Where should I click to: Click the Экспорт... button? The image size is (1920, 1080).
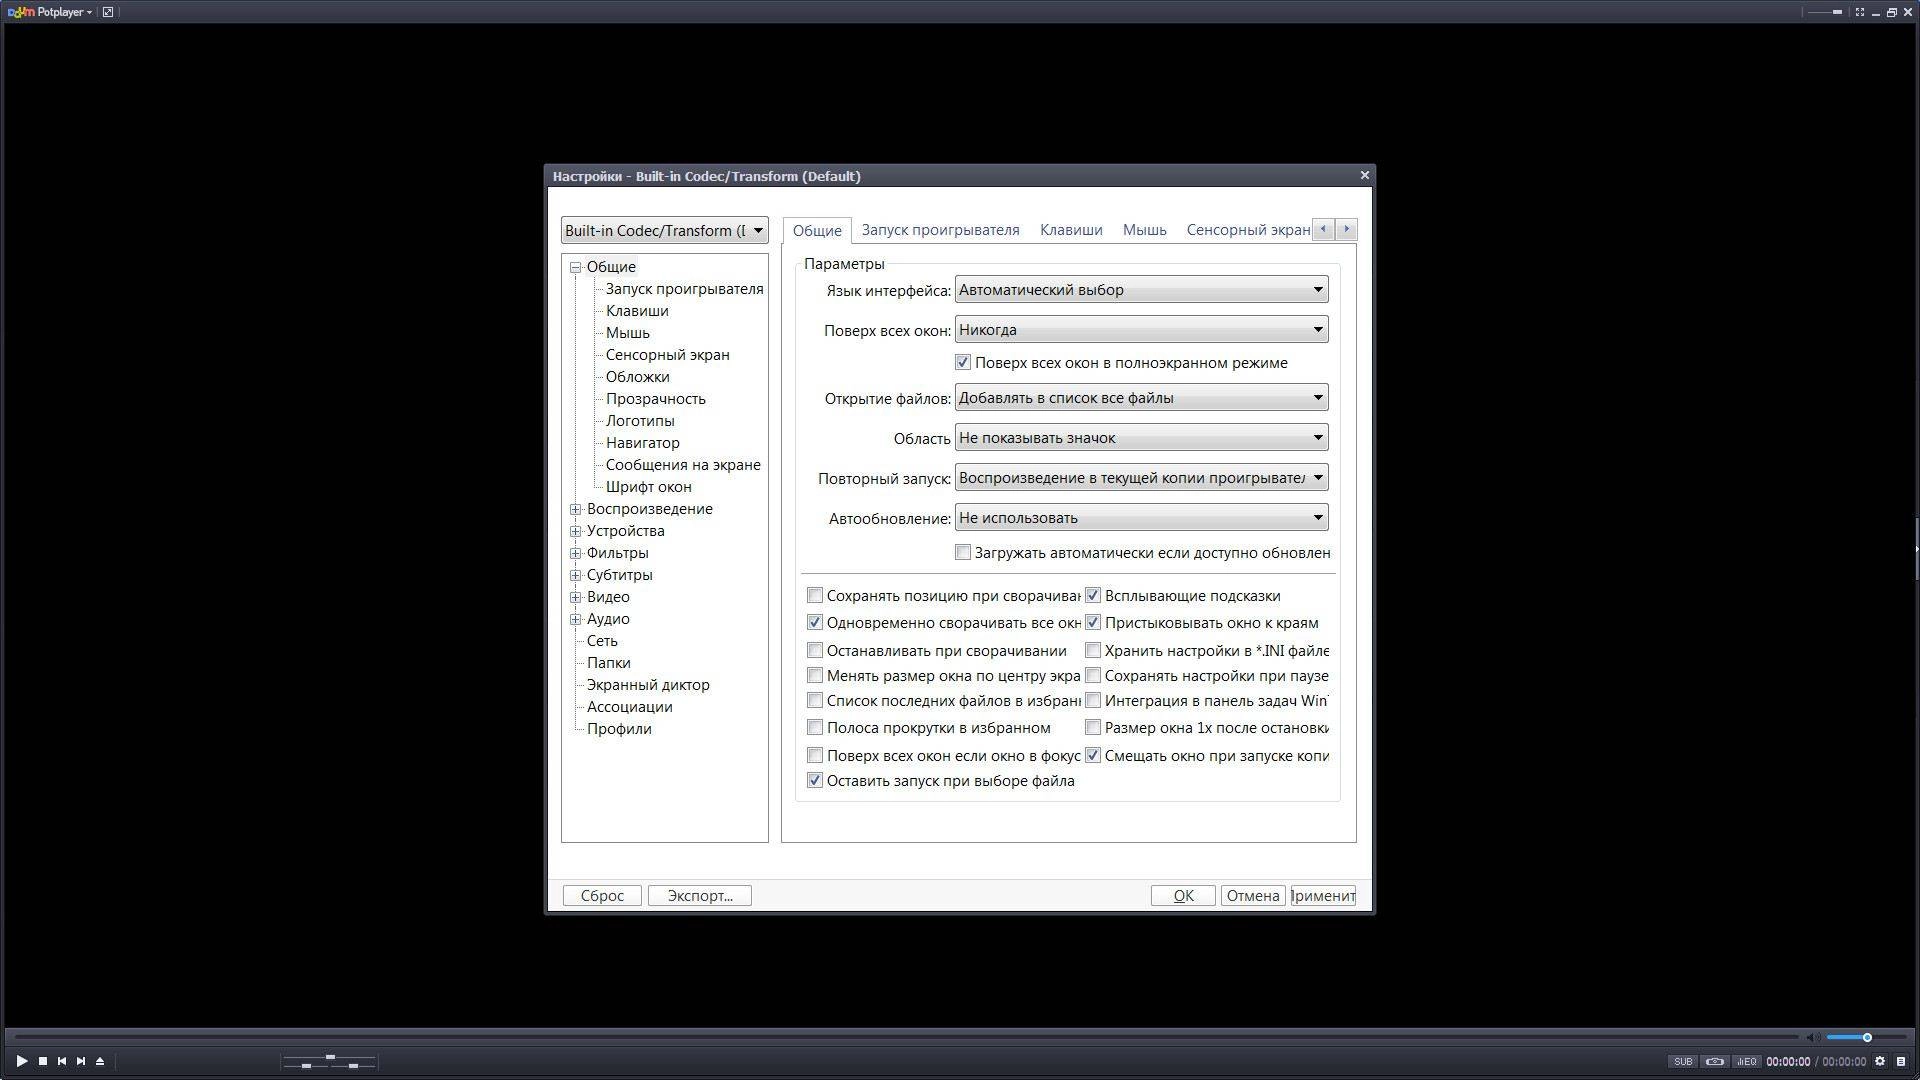pyautogui.click(x=700, y=896)
